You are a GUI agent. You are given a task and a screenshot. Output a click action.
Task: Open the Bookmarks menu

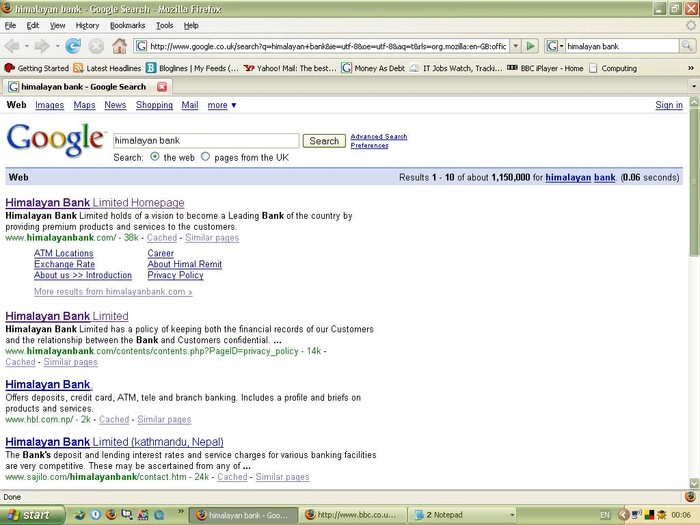127,25
